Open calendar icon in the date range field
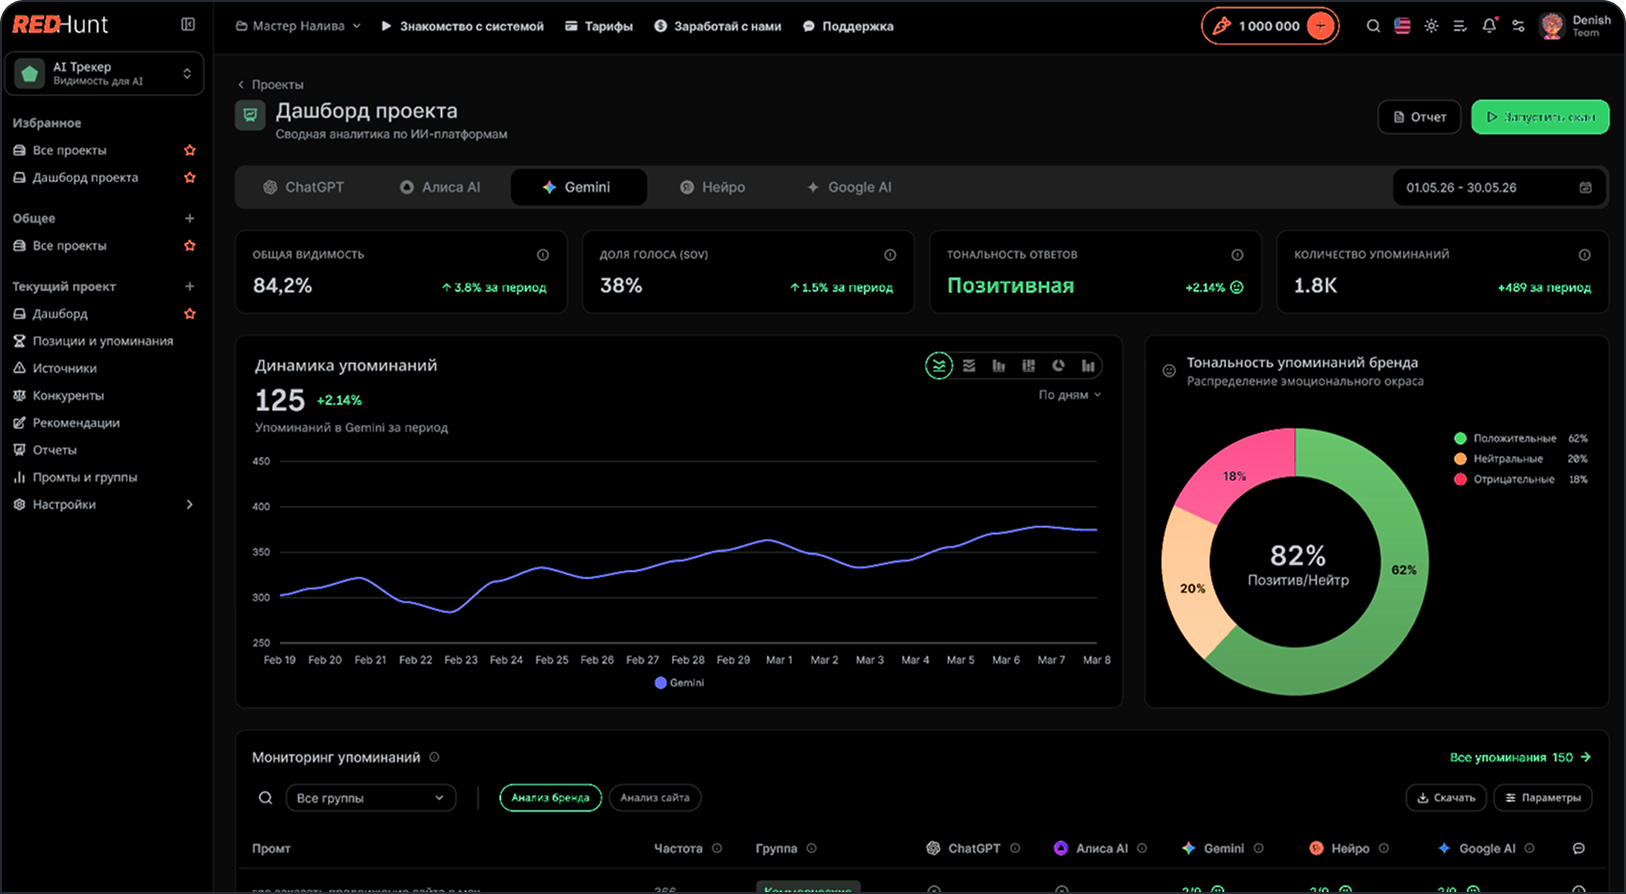Screen dimensions: 1626x894 [1585, 188]
